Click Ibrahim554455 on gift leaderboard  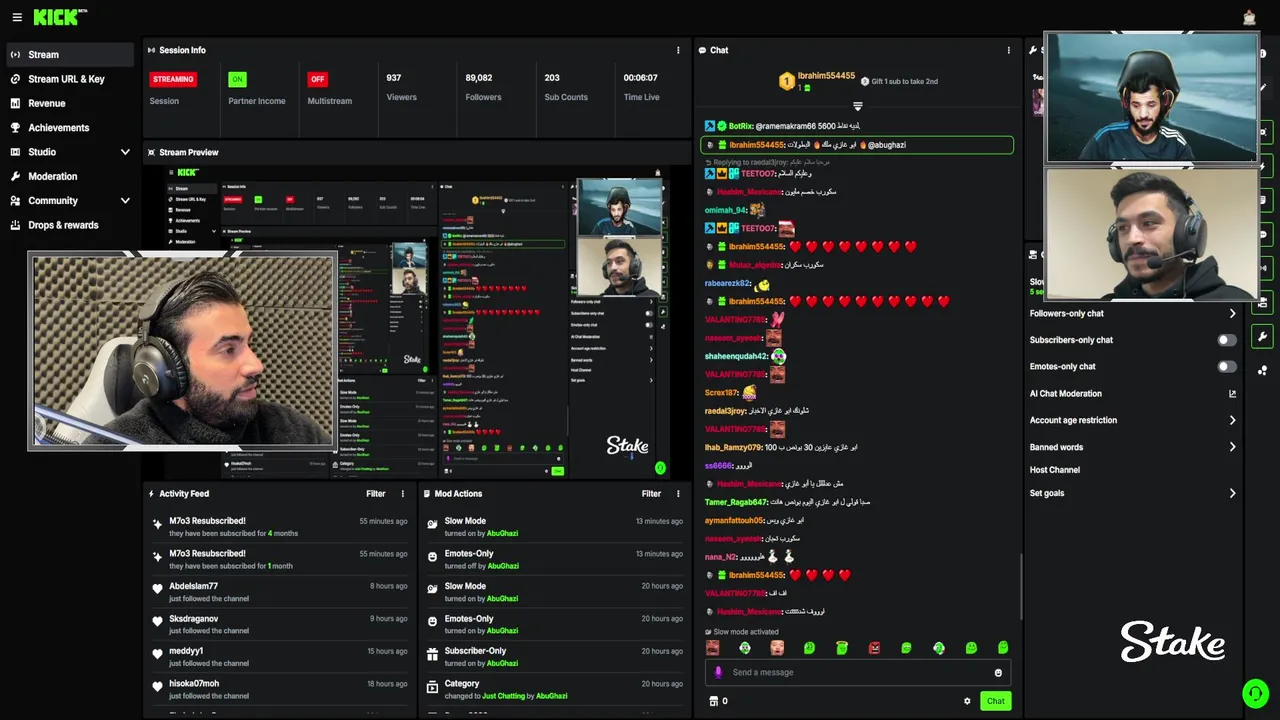826,76
